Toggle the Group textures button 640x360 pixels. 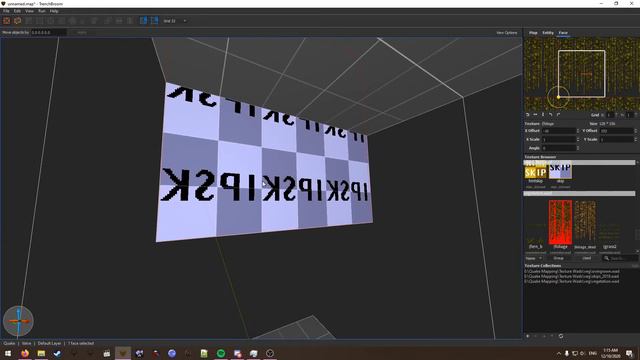[558, 258]
